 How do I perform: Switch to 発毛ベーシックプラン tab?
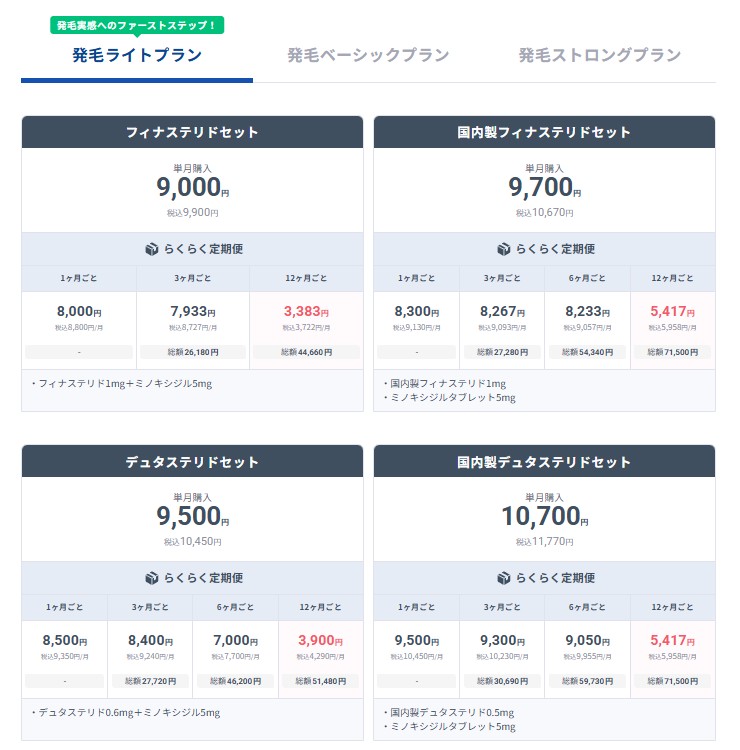click(x=368, y=56)
